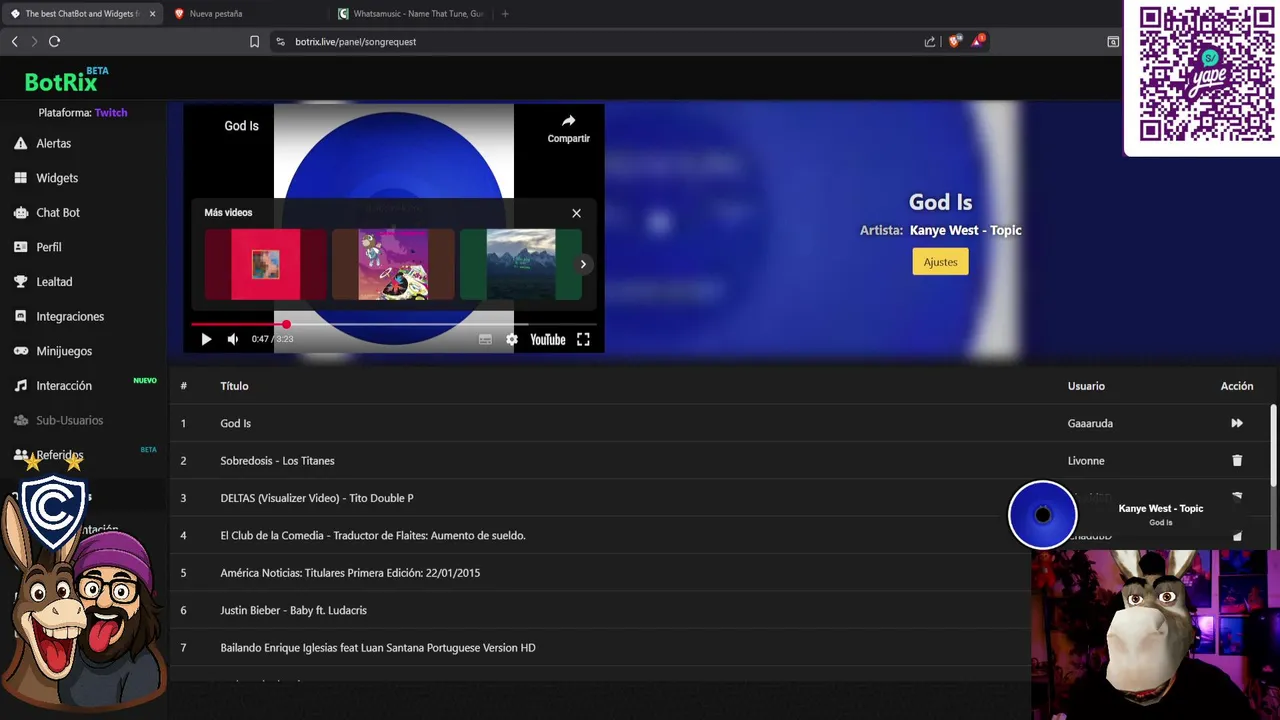The height and width of the screenshot is (720, 1280).
Task: Select the first red suggested video thumbnail
Action: point(266,264)
